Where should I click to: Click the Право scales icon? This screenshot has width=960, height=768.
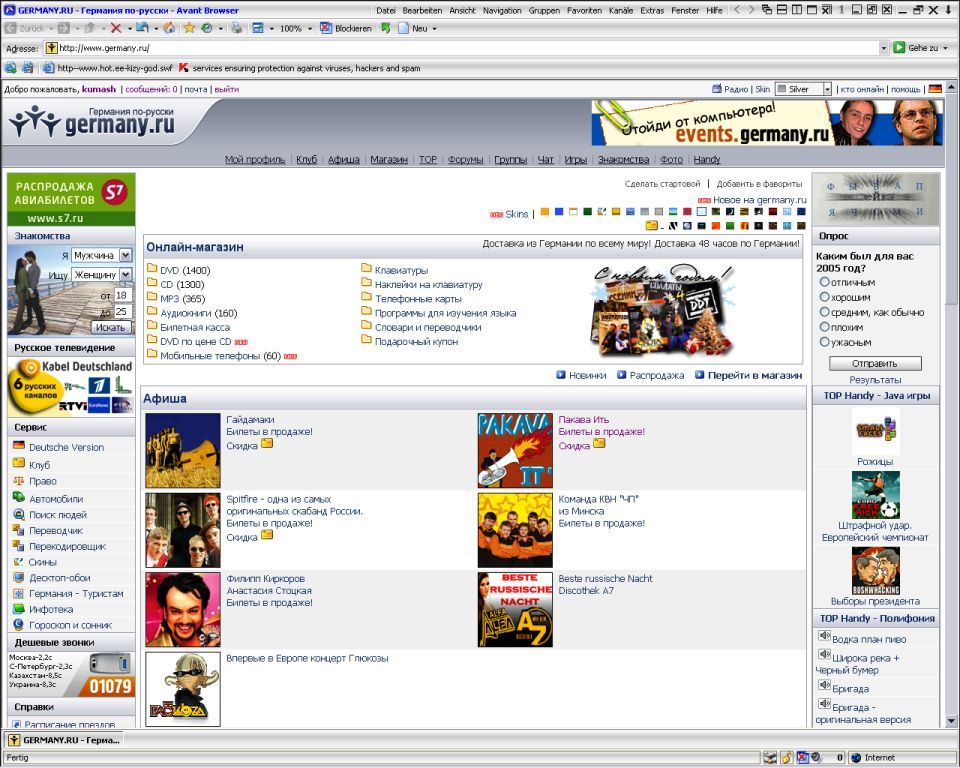coord(19,481)
